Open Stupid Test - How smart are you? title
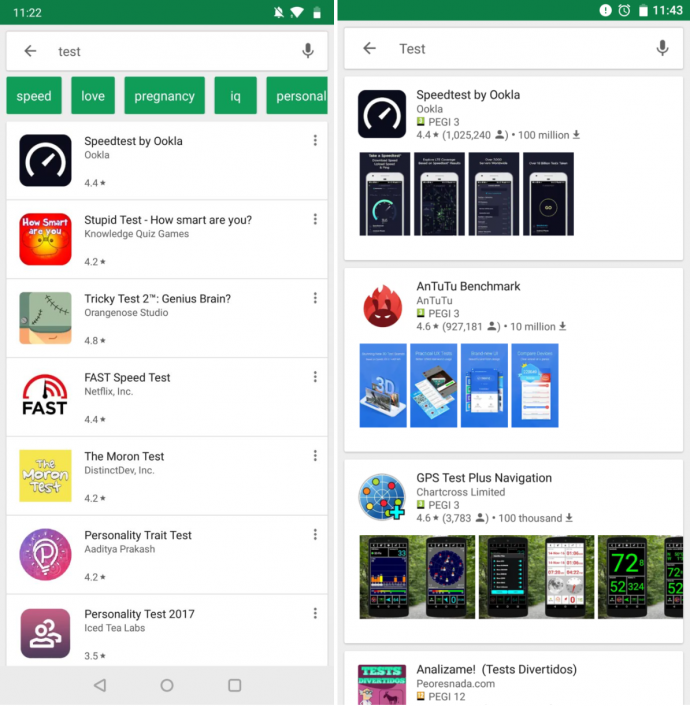 coord(168,220)
